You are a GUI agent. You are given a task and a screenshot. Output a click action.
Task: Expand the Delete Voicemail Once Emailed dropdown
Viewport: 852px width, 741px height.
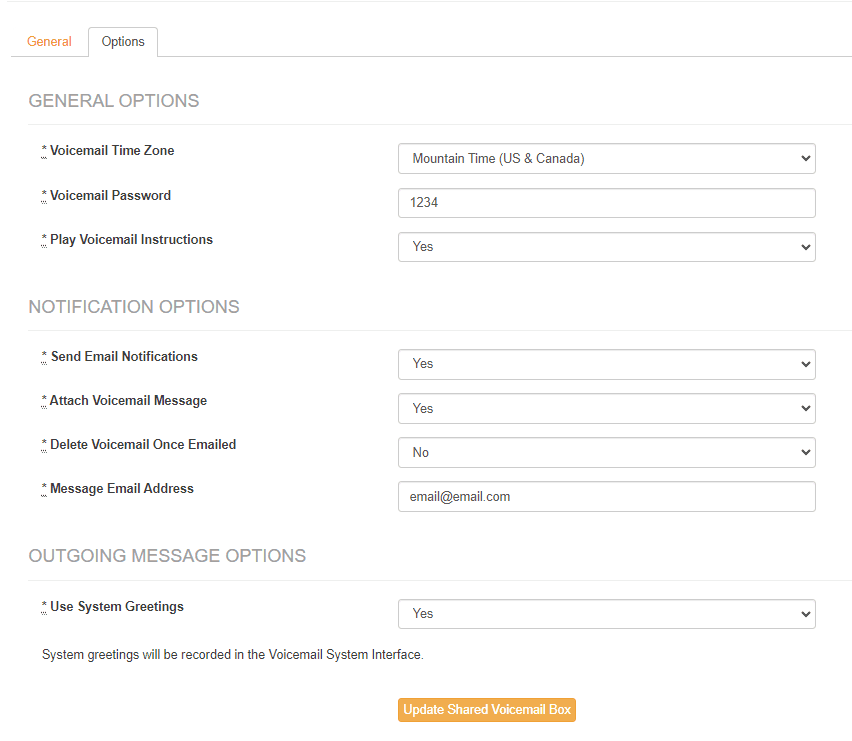pos(606,453)
